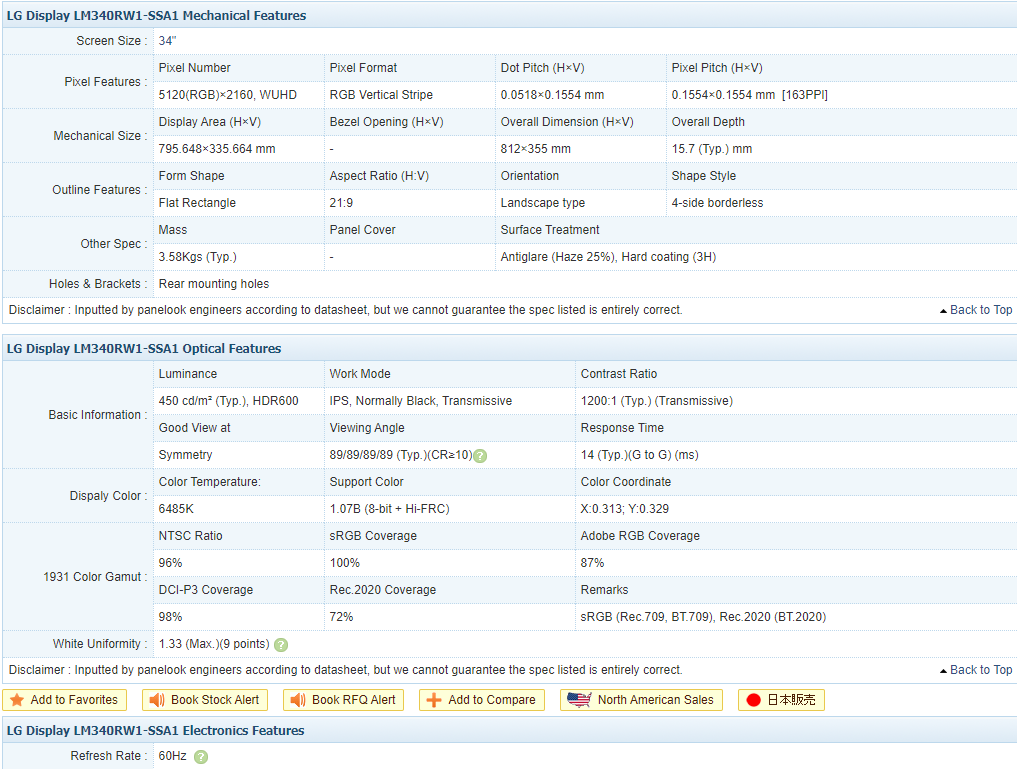The height and width of the screenshot is (769, 1017).
Task: Click the 450 cd/m² HDR600 luminance value
Action: tap(229, 401)
